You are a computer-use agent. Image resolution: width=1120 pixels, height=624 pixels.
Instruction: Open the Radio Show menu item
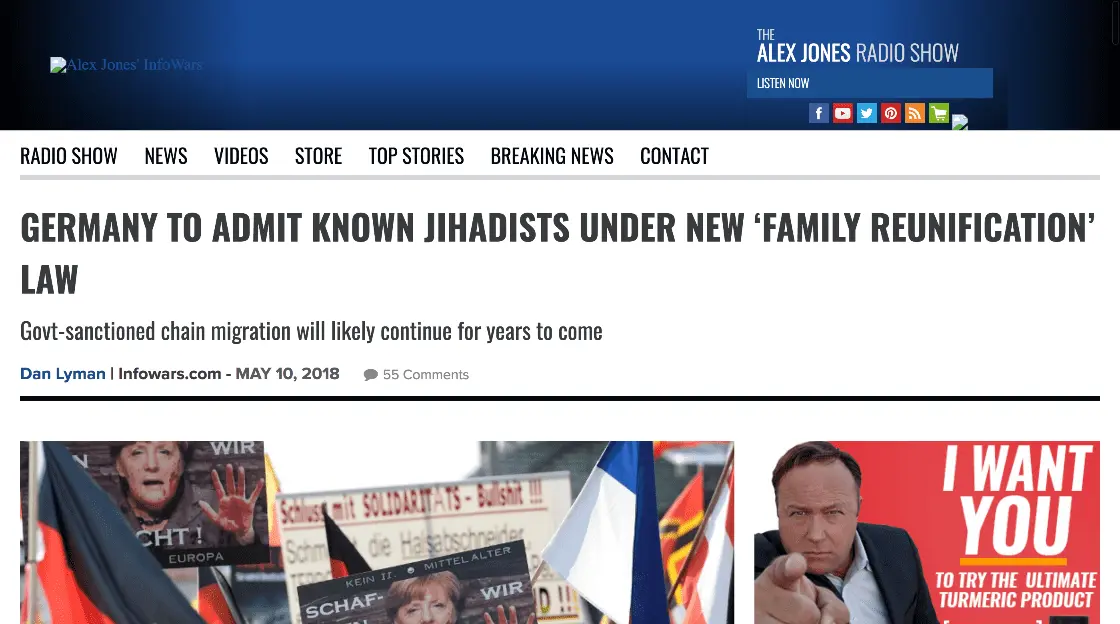point(69,156)
